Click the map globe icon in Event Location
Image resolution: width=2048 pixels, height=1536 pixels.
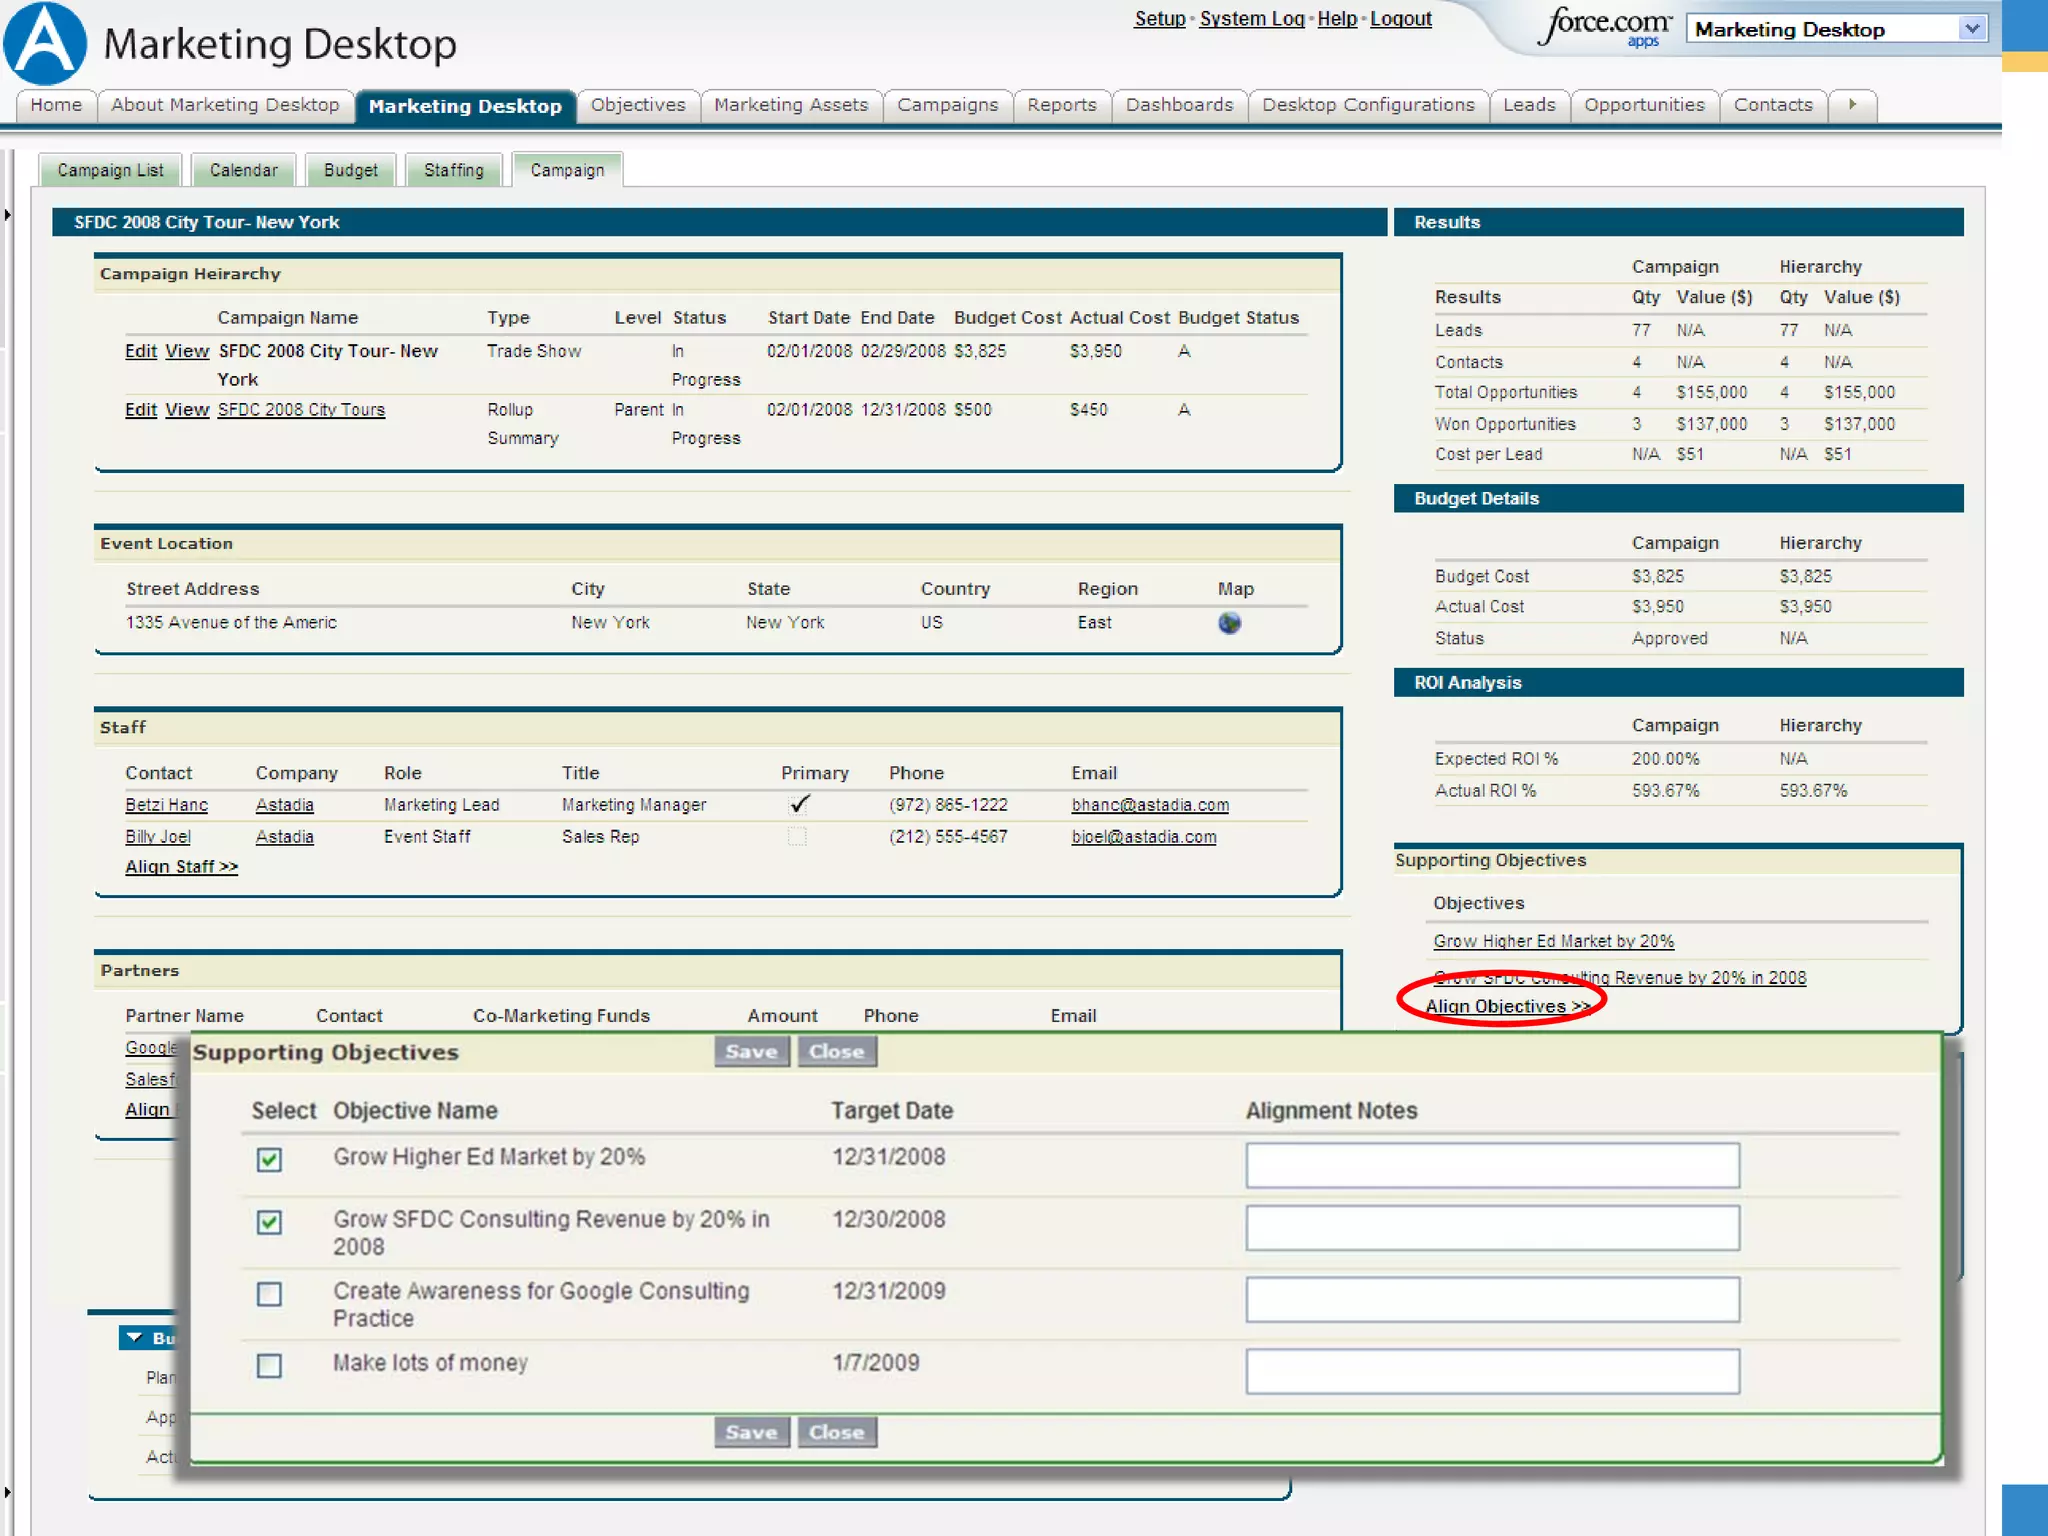[1229, 623]
